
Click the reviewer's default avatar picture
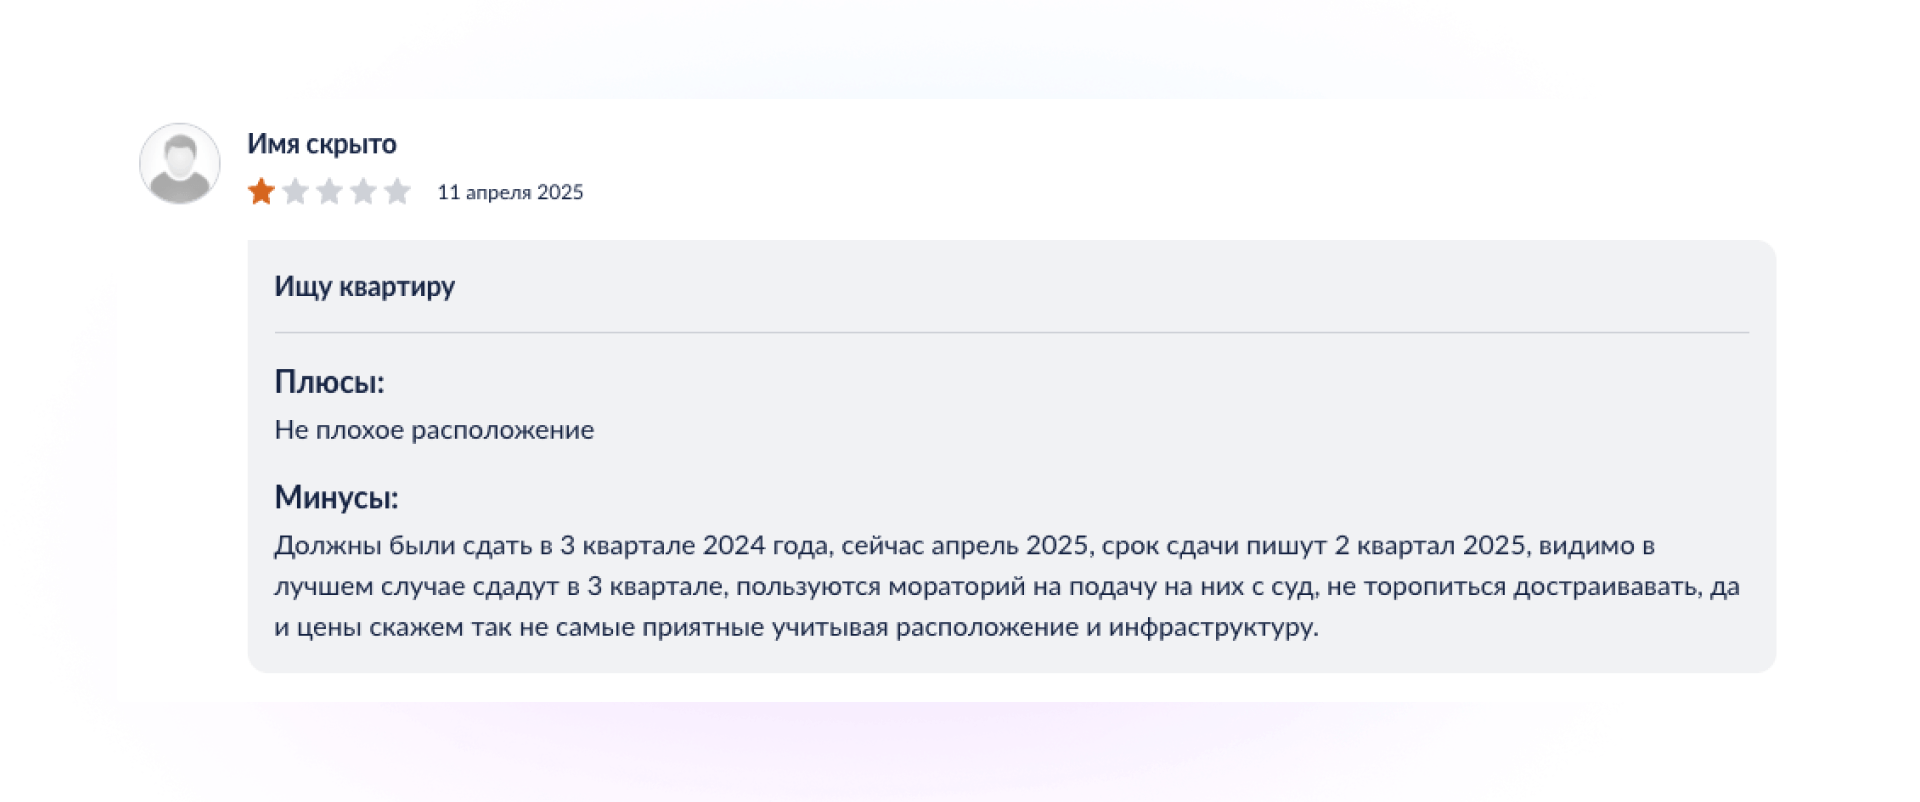[x=180, y=164]
